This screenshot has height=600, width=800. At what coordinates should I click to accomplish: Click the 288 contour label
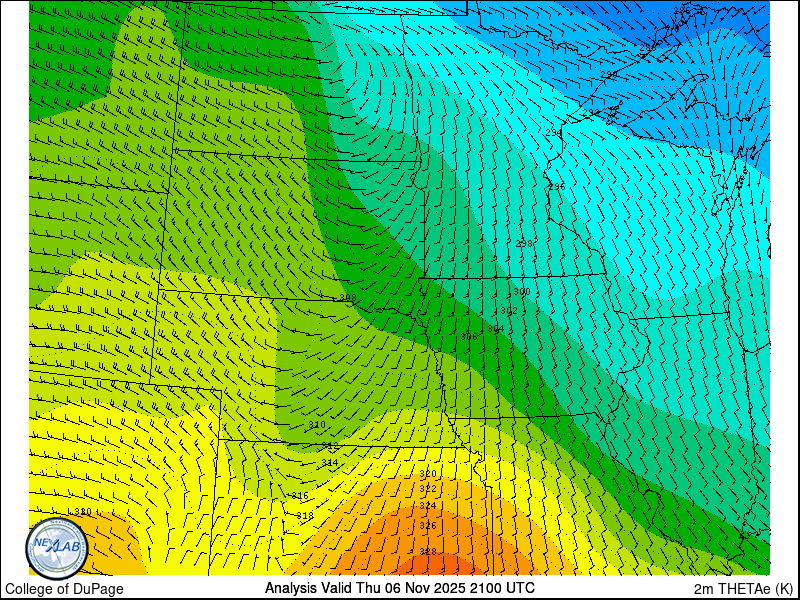click(x=648, y=47)
